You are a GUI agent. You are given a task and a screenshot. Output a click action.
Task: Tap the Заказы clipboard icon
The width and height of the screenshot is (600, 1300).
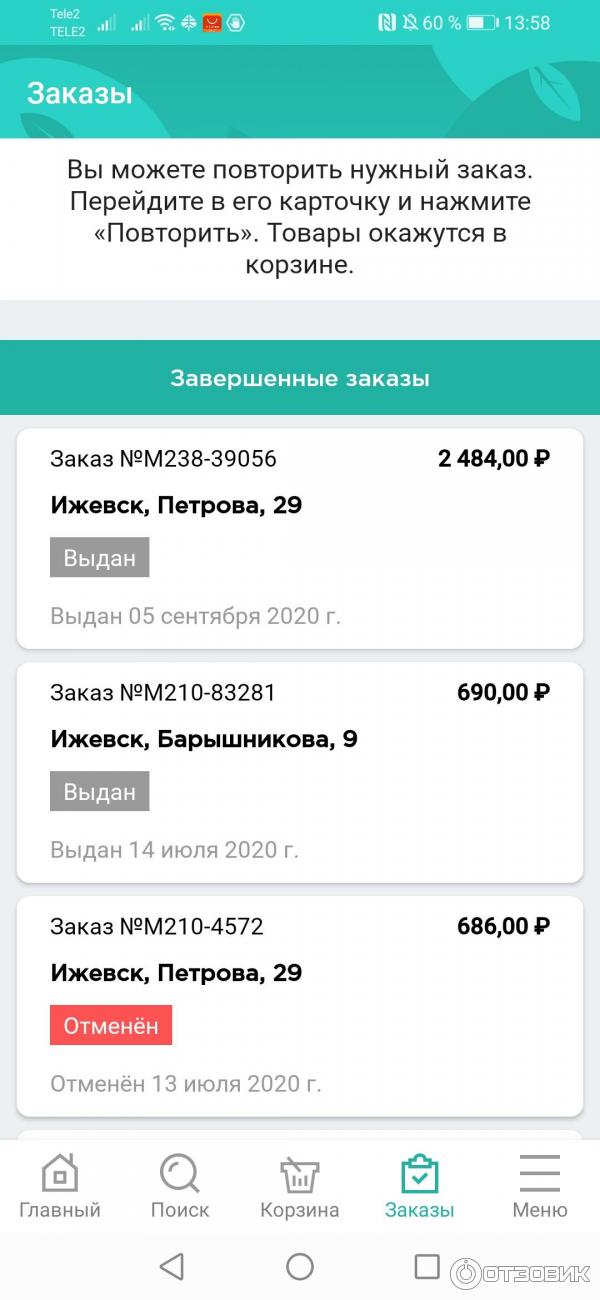(x=420, y=1173)
